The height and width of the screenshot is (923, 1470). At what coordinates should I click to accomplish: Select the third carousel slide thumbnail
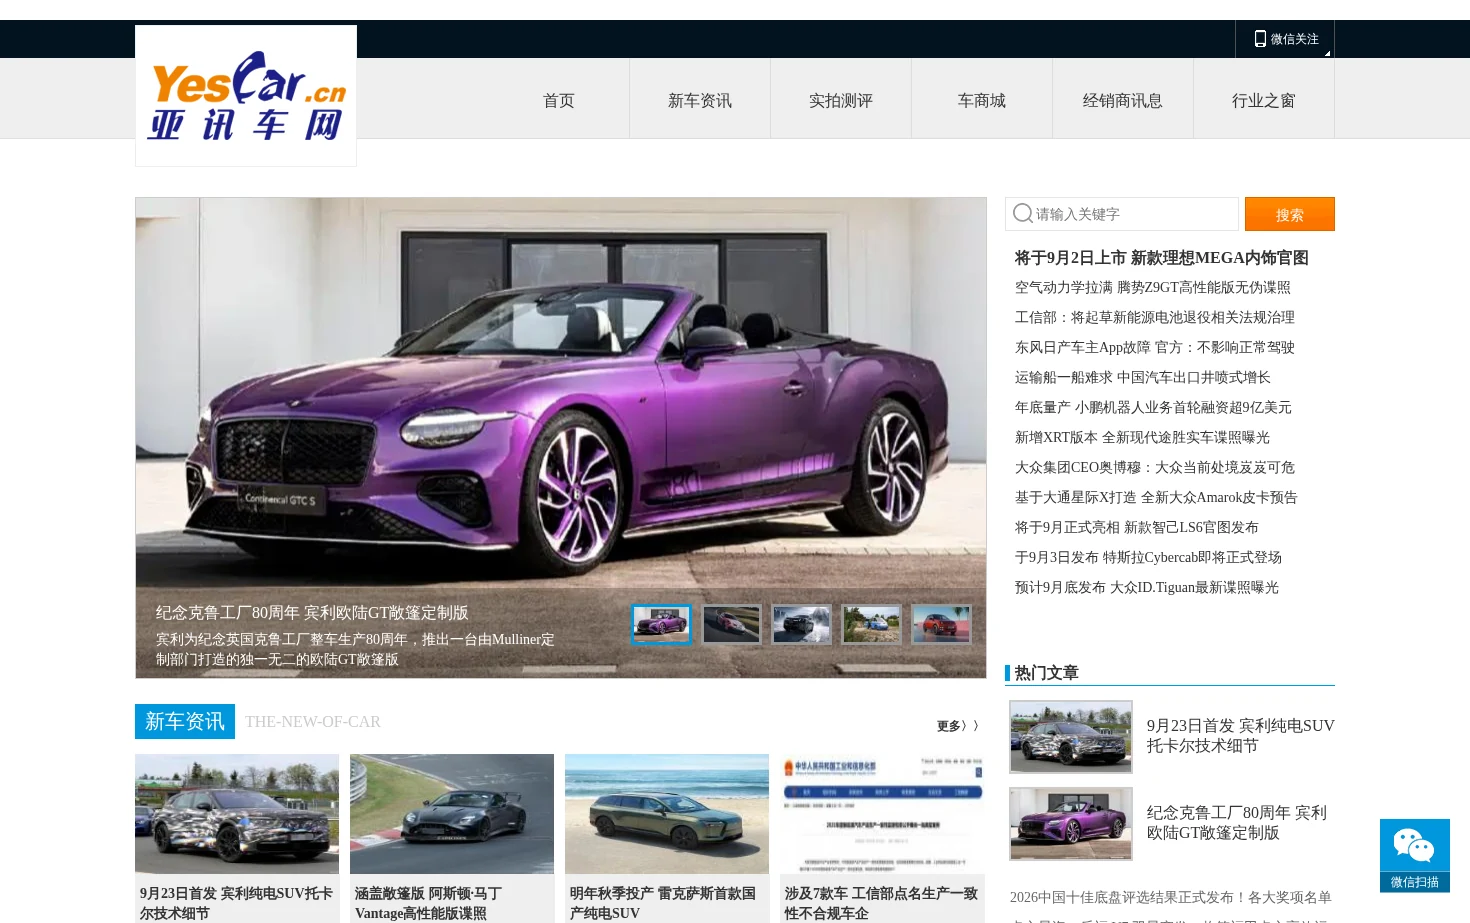[801, 624]
